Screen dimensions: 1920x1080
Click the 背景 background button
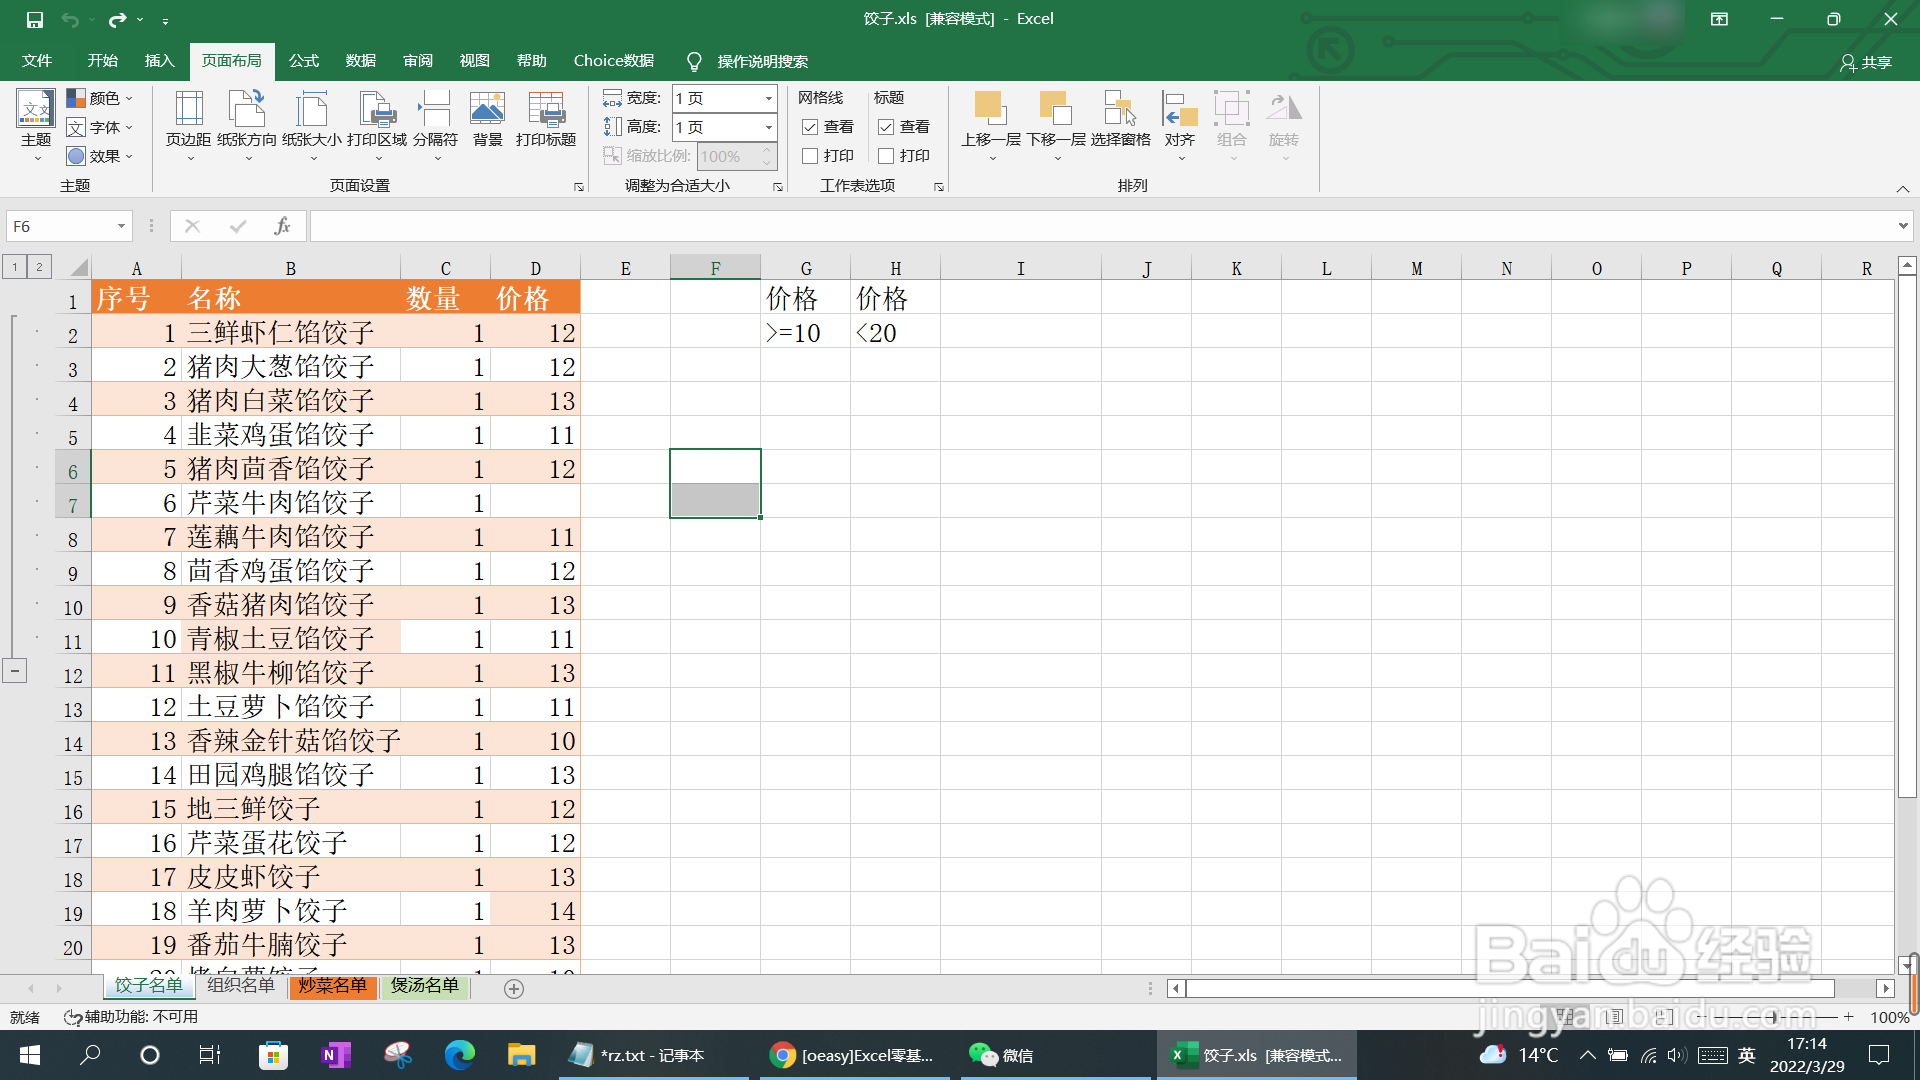tap(487, 120)
